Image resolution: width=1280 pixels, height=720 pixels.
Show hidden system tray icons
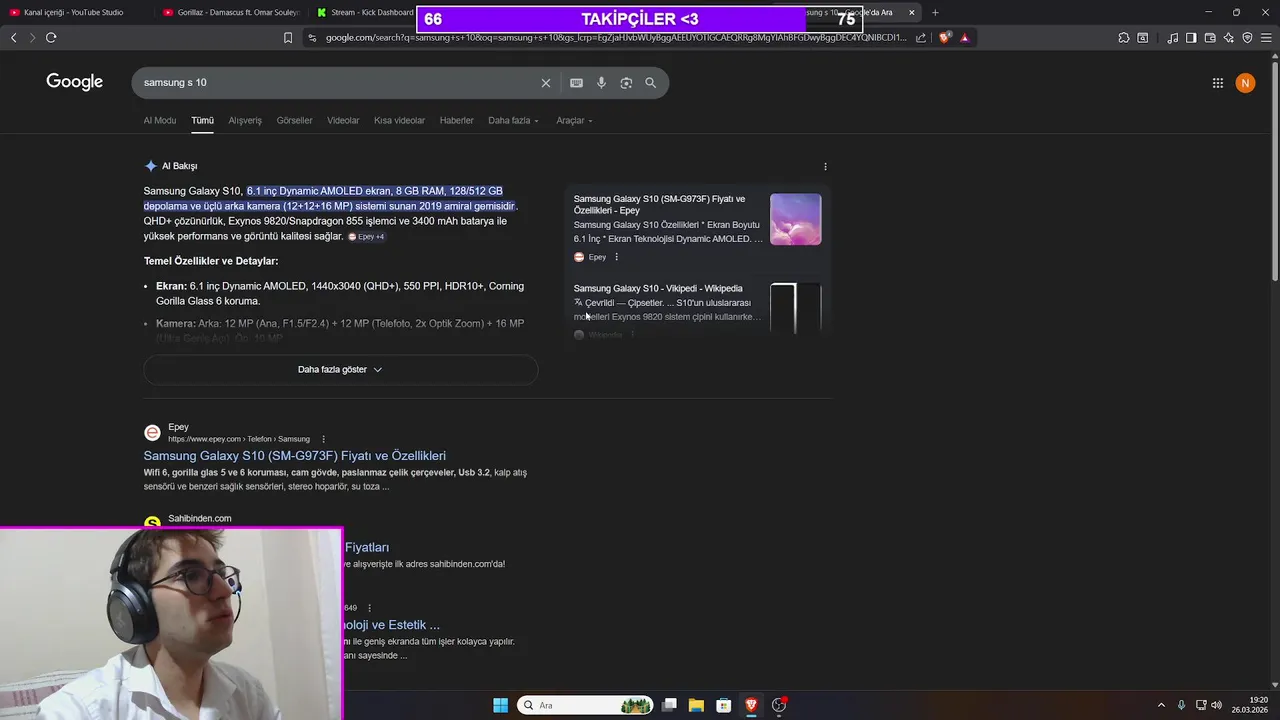point(1161,705)
